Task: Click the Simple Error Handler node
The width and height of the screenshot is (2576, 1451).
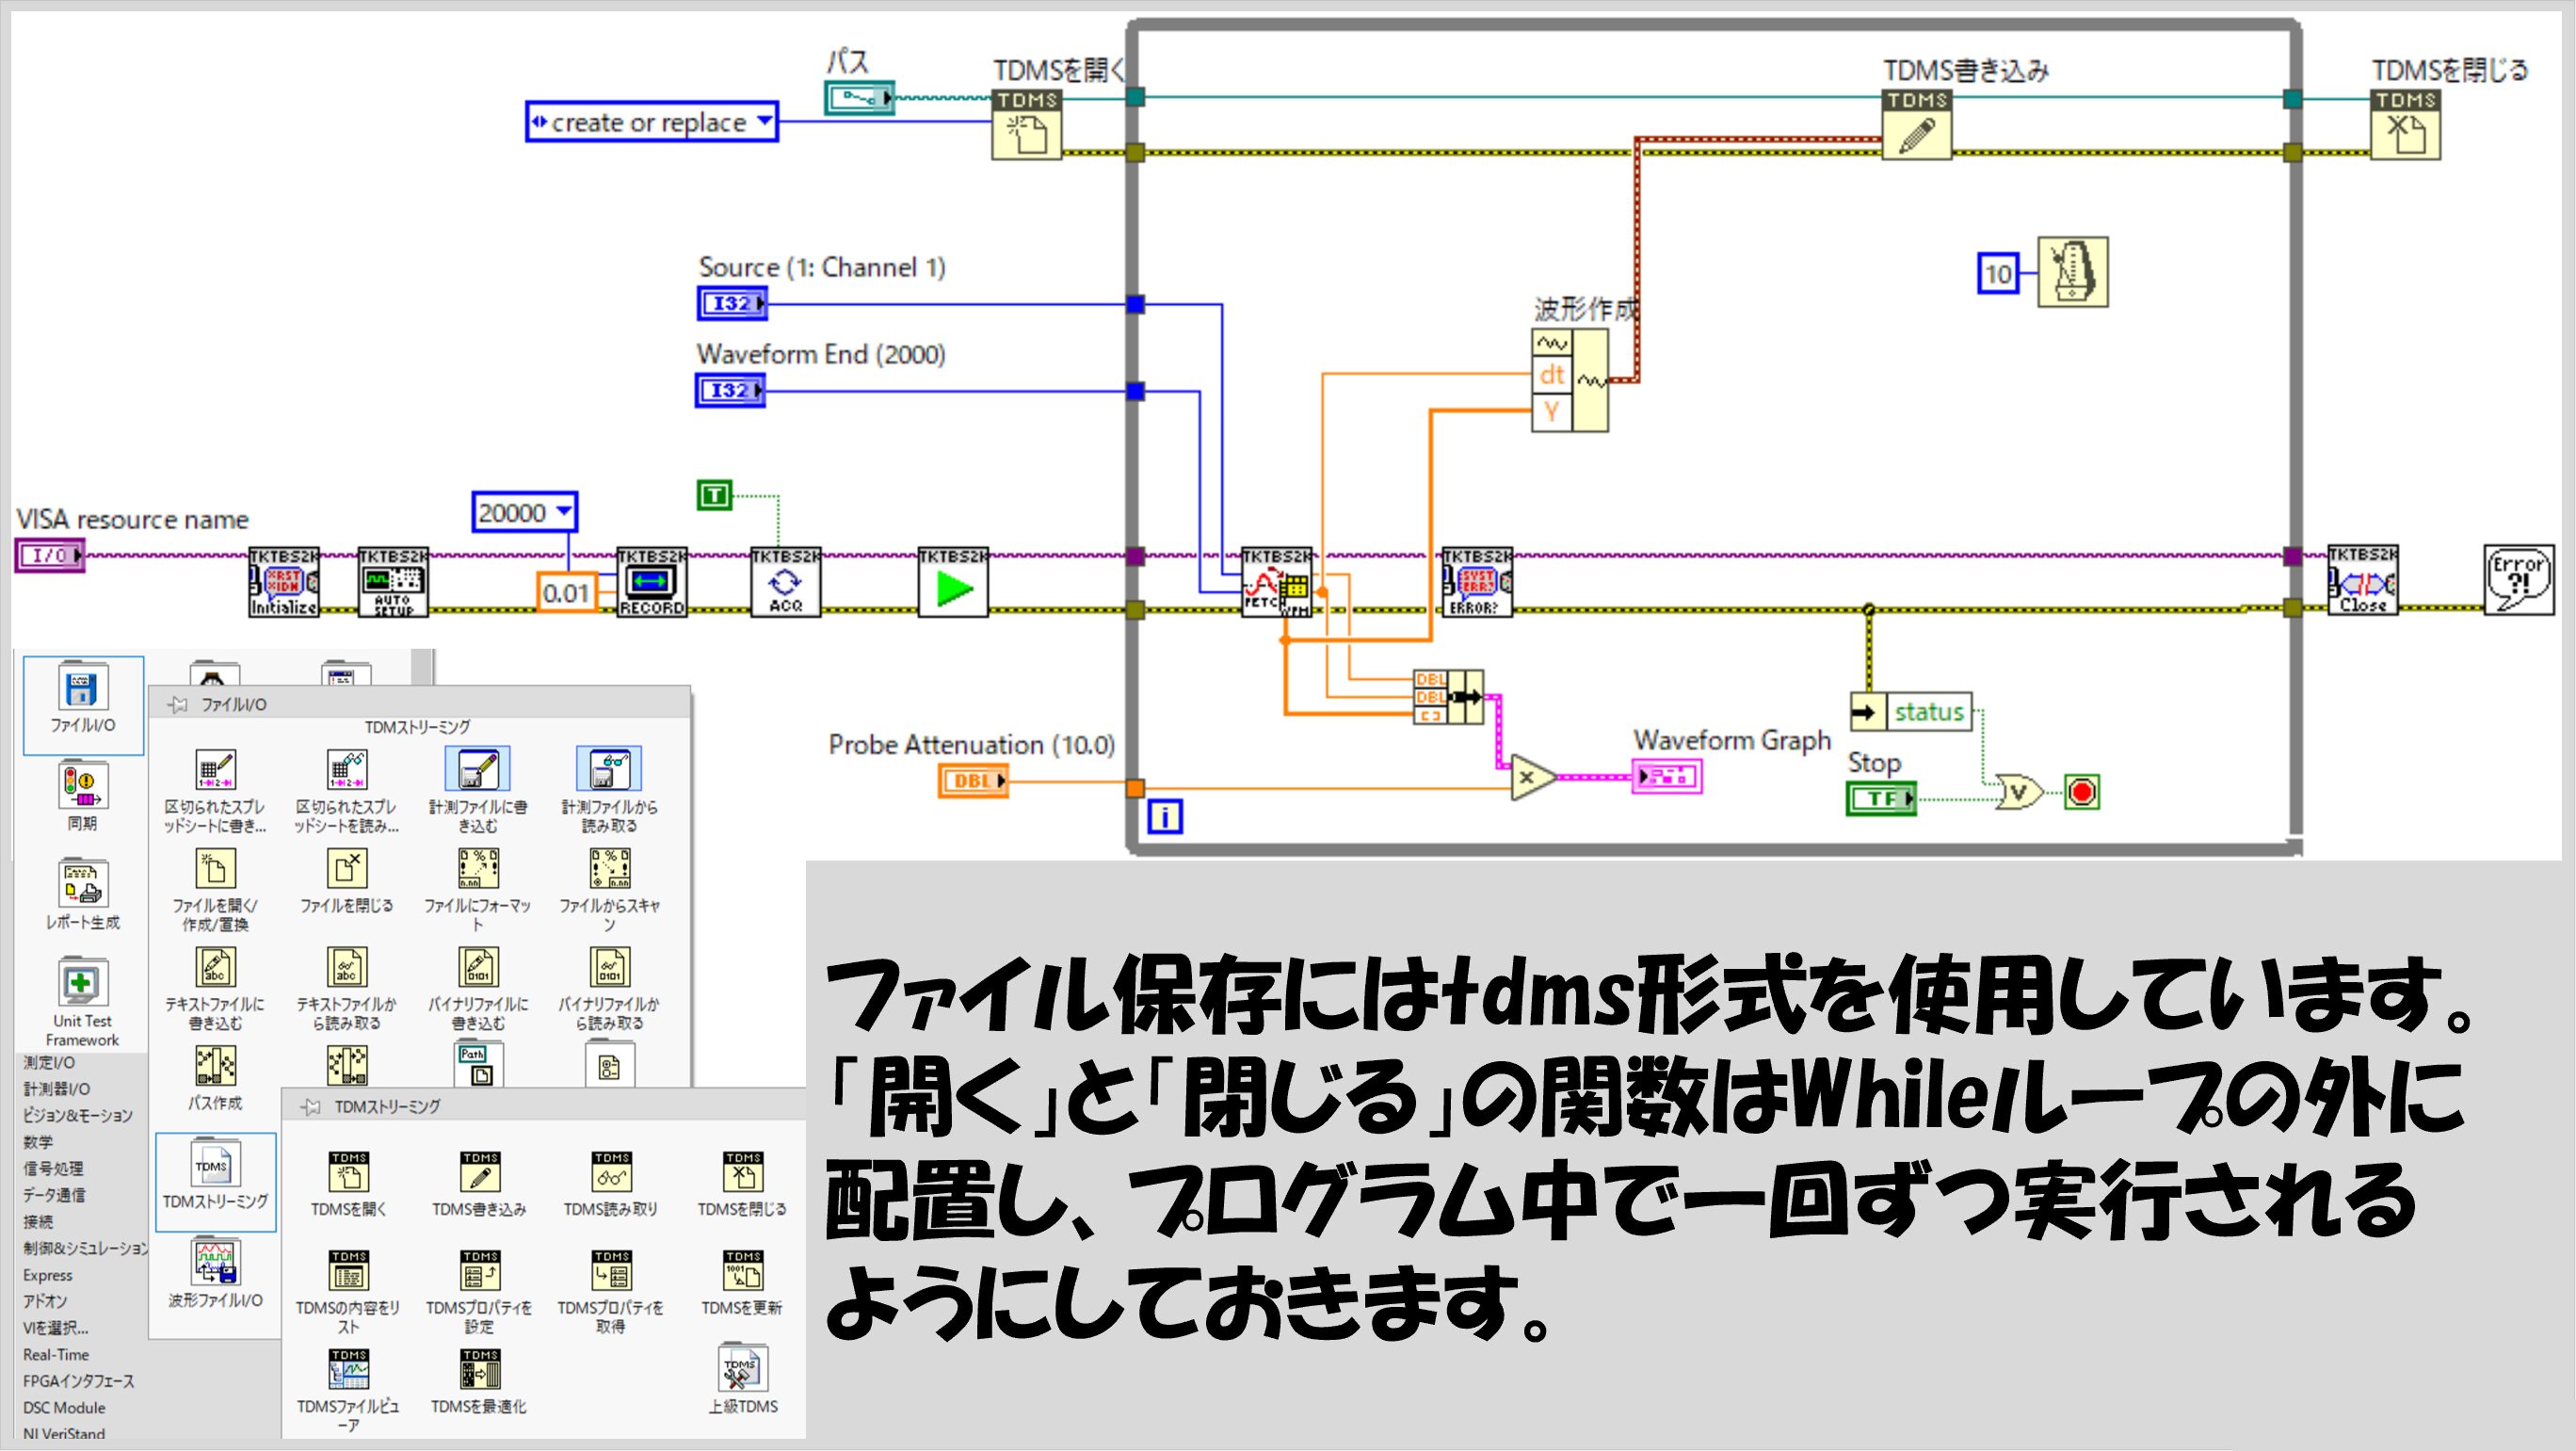Action: [x=2519, y=580]
